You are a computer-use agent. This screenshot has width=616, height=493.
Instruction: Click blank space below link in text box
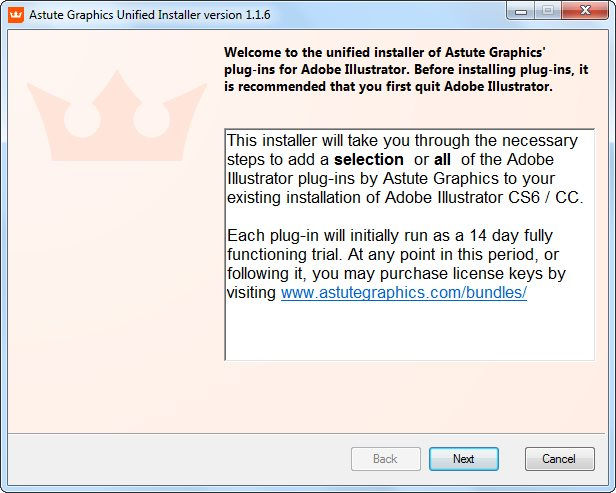409,330
